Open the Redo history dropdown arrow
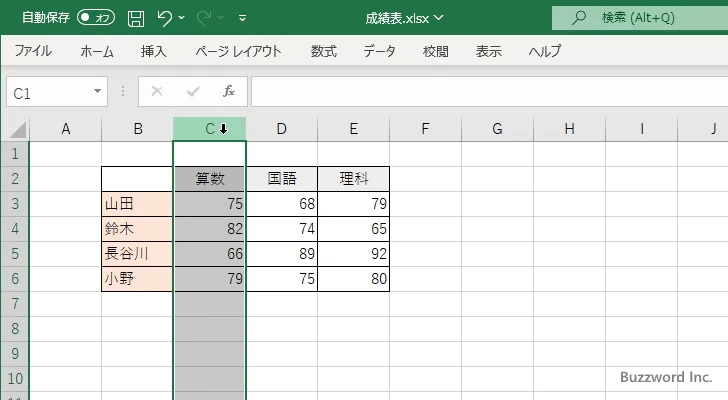 point(221,18)
